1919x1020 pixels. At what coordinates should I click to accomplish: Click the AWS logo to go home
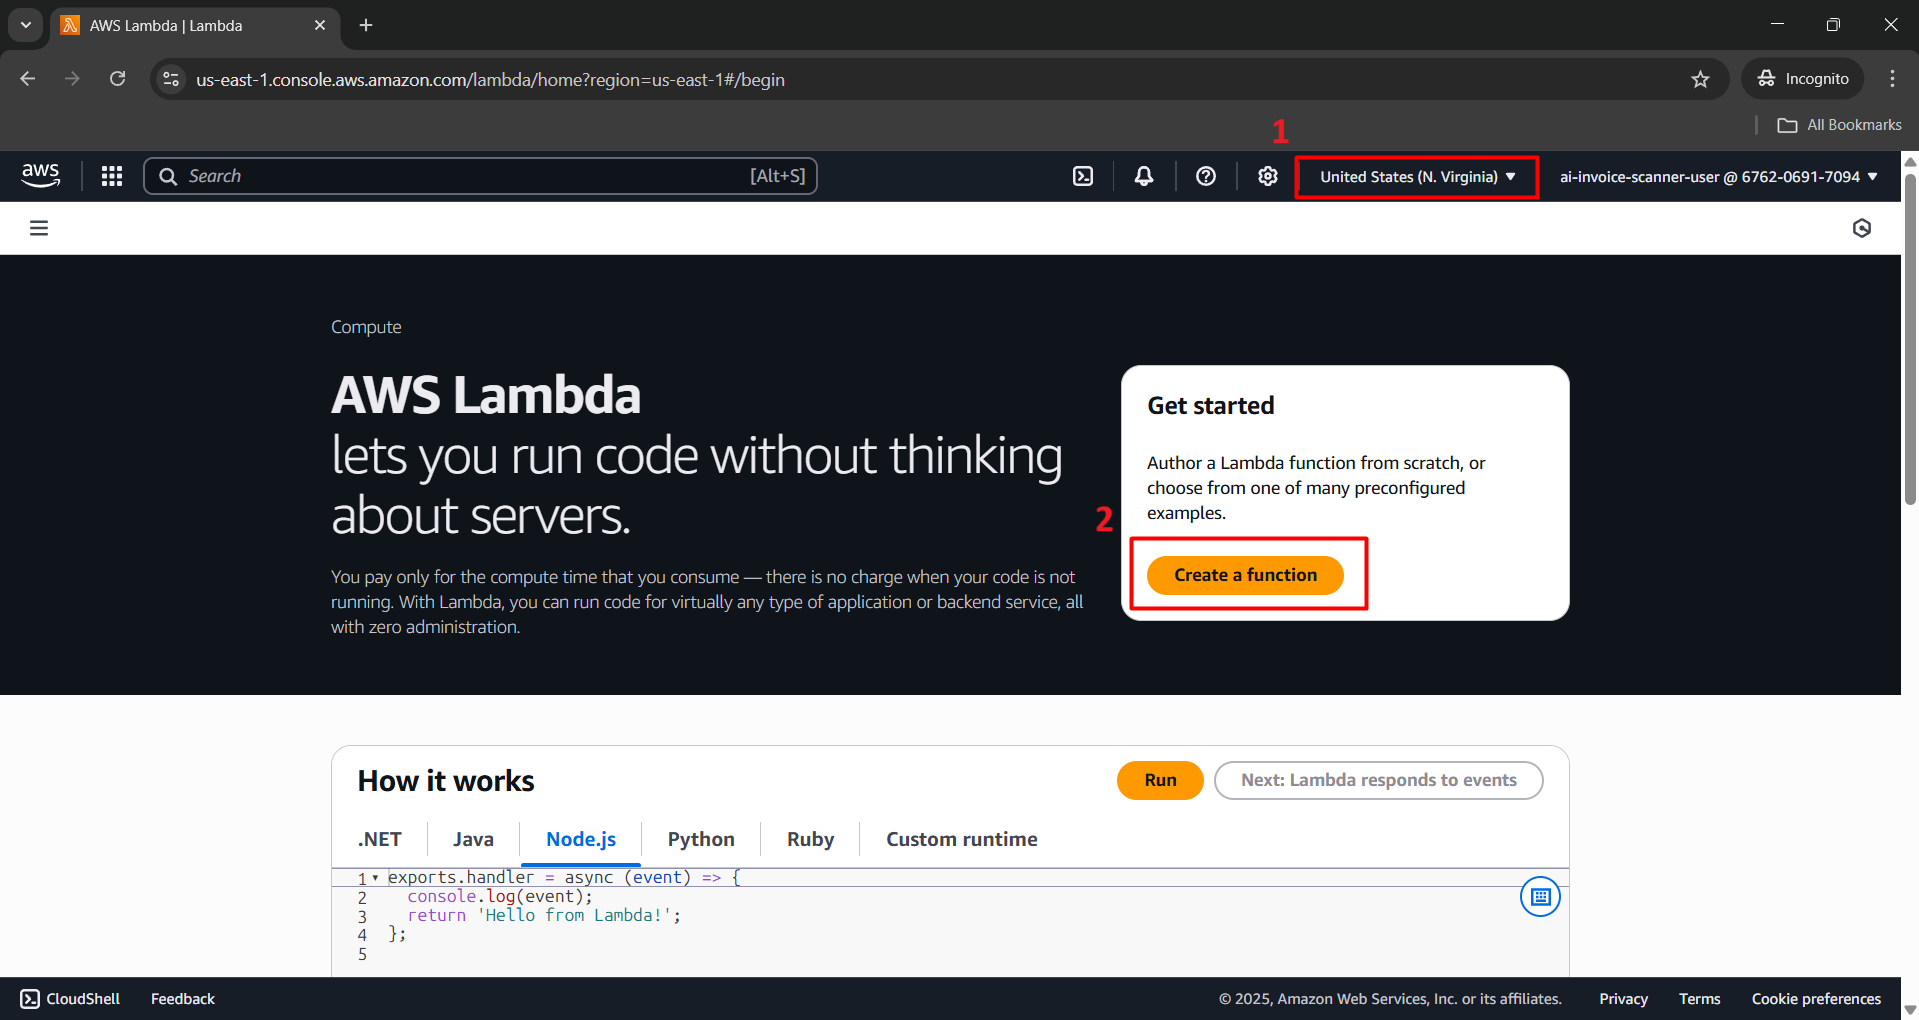pos(40,175)
